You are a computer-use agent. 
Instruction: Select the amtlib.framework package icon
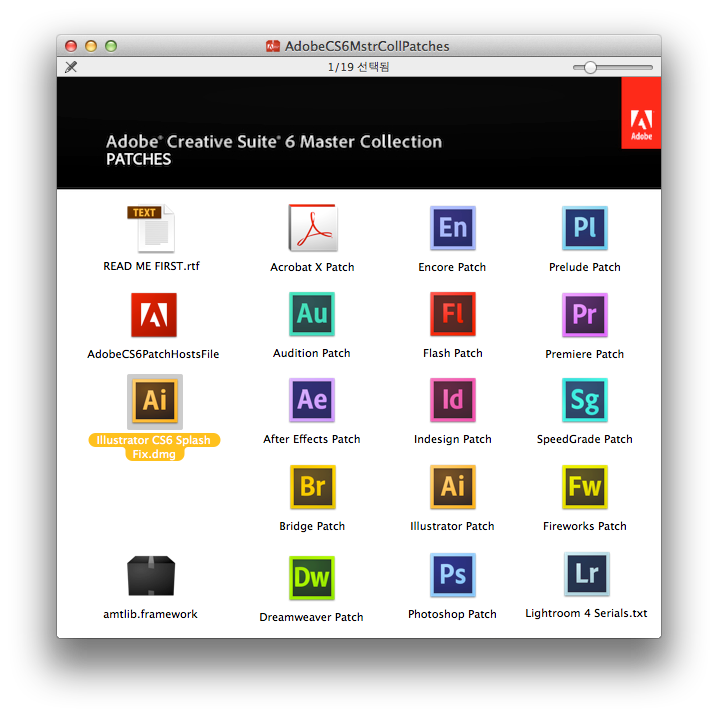(x=151, y=576)
